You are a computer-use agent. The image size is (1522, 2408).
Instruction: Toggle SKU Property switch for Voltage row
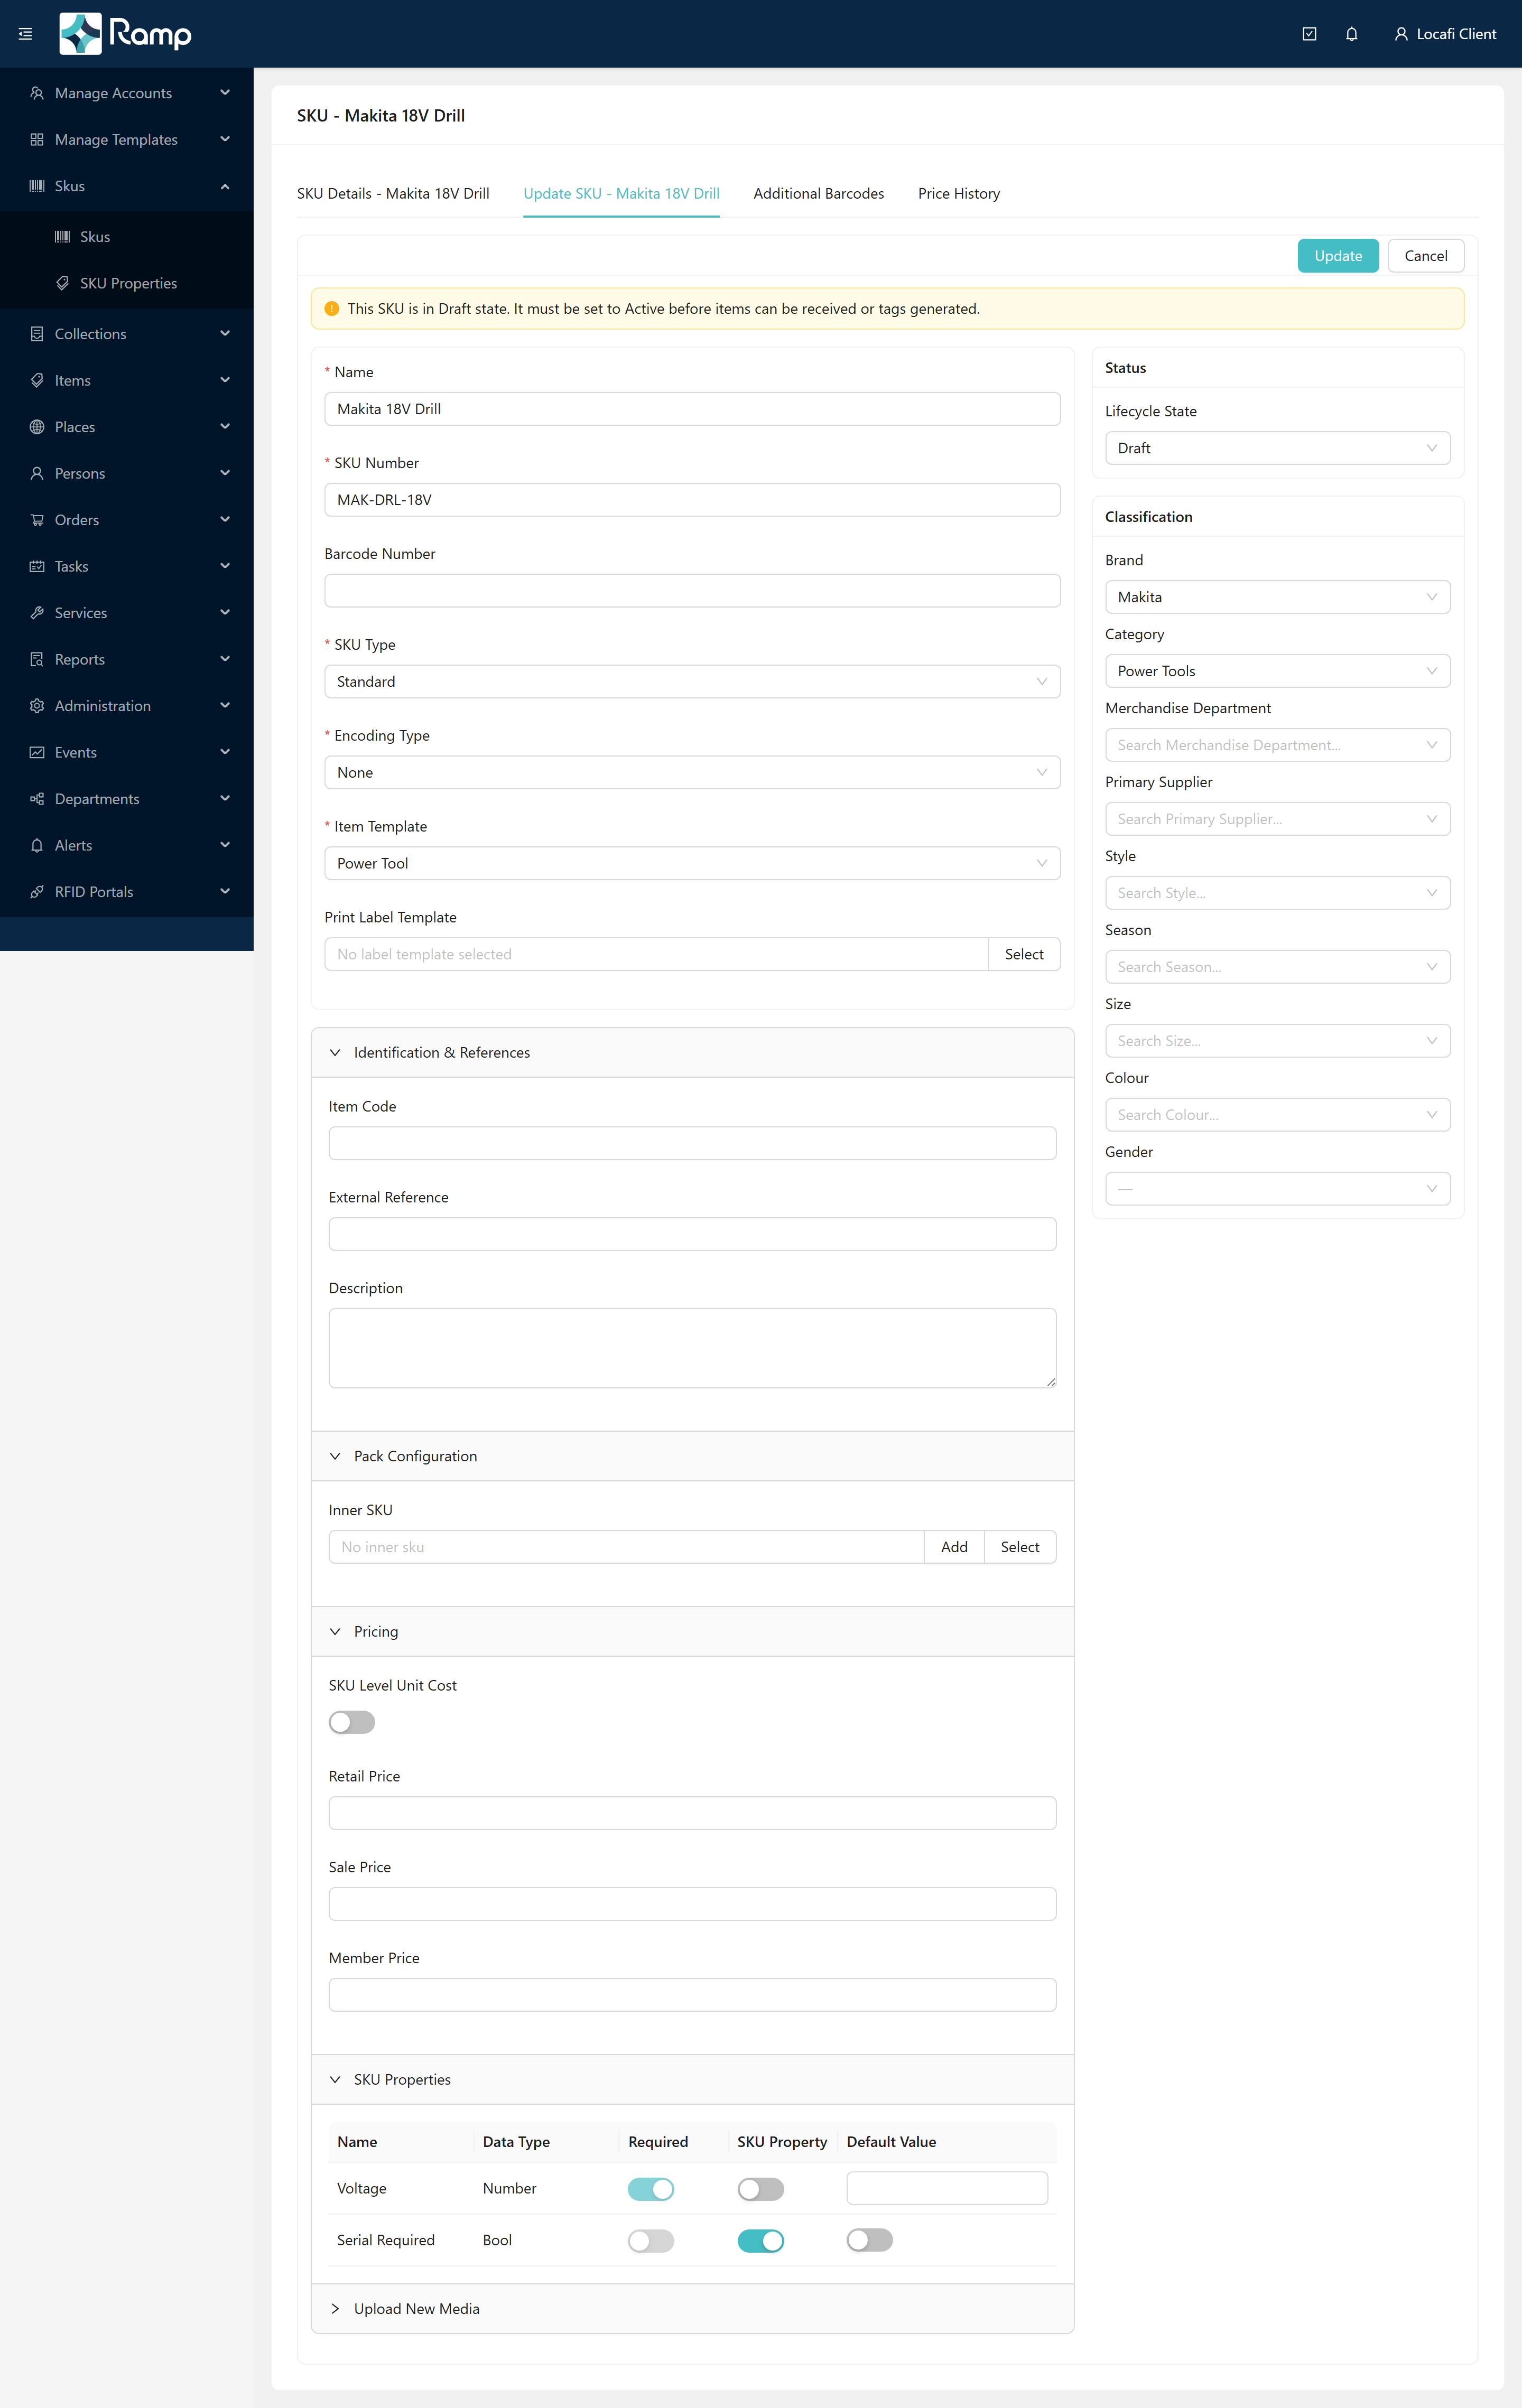tap(761, 2189)
